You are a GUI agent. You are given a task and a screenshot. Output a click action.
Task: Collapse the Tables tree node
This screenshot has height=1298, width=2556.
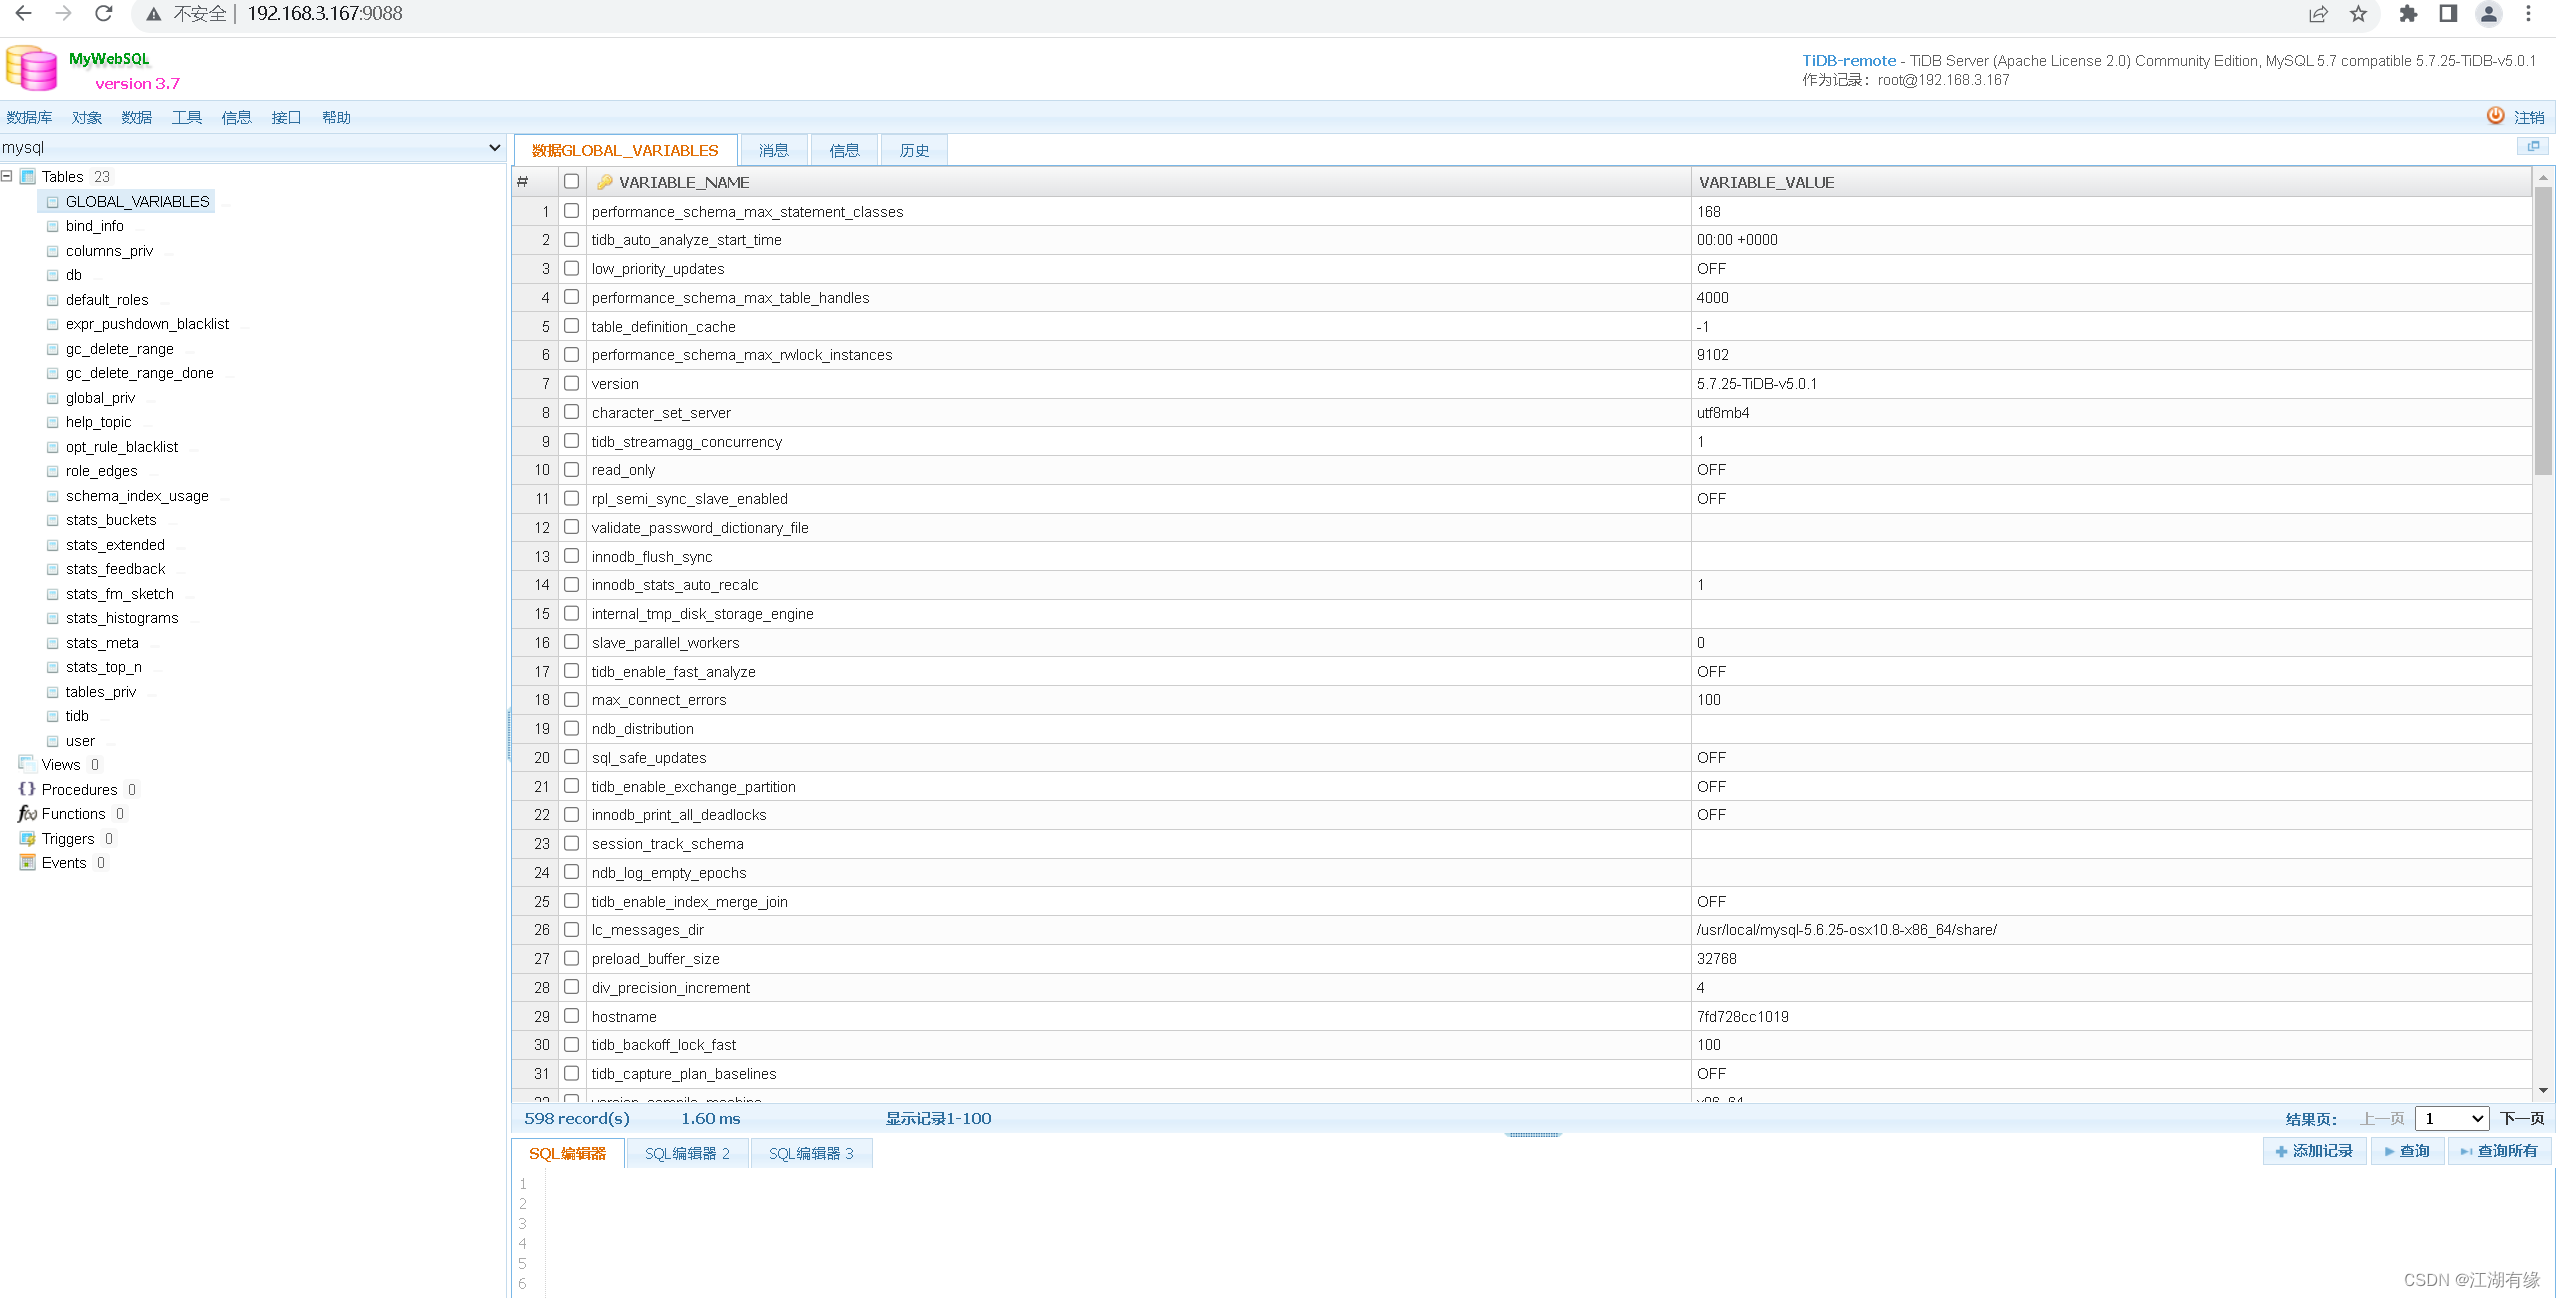pyautogui.click(x=7, y=176)
